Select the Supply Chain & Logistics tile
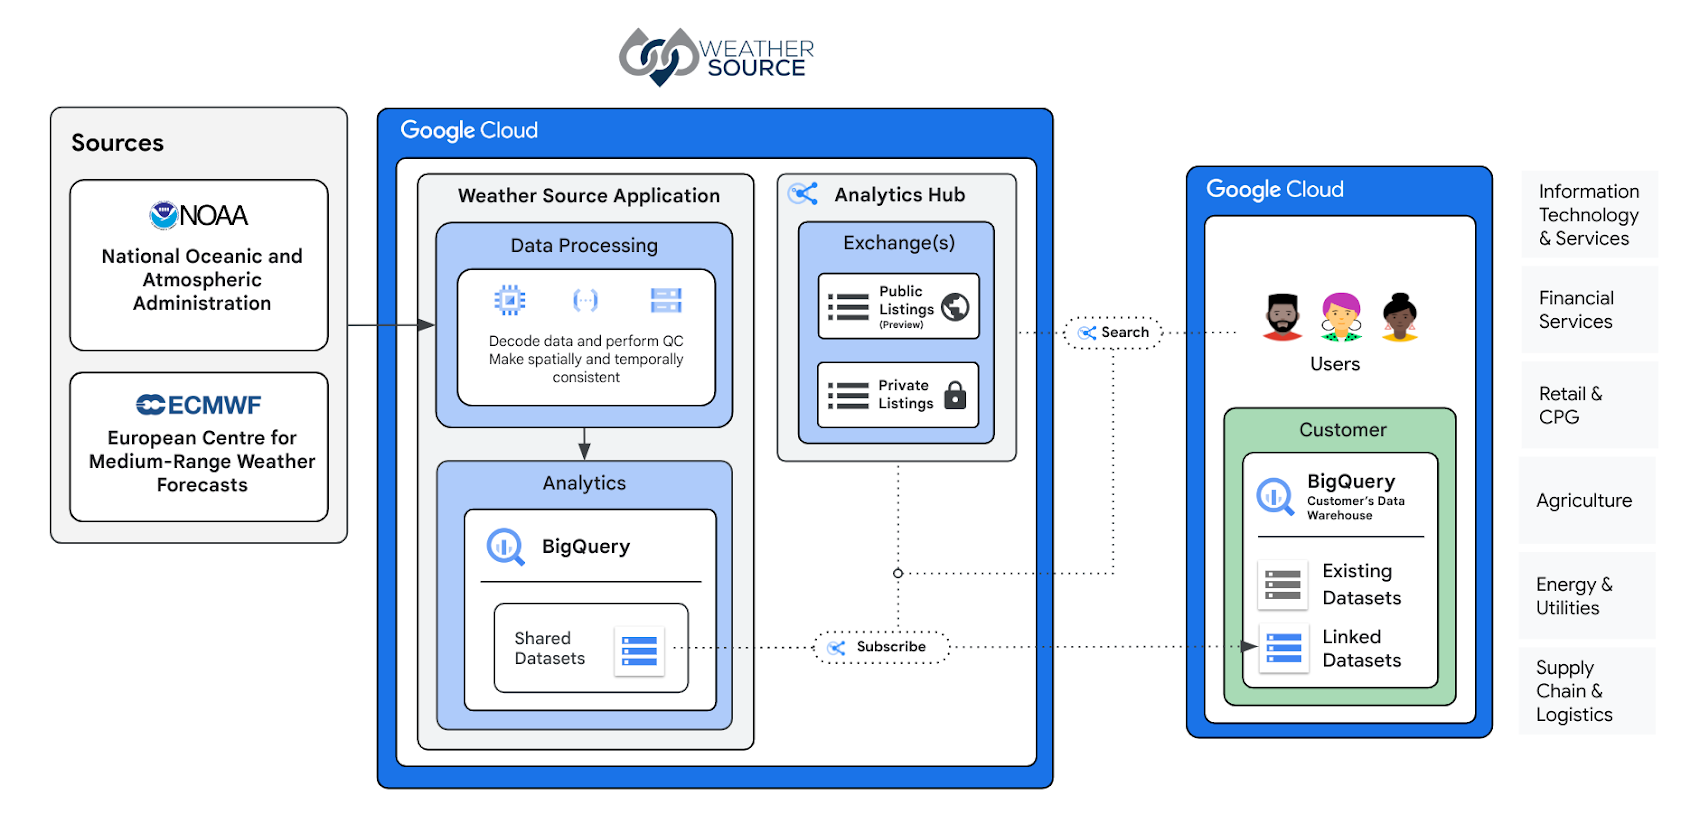Viewport: 1700px width, 824px height. pos(1587,691)
